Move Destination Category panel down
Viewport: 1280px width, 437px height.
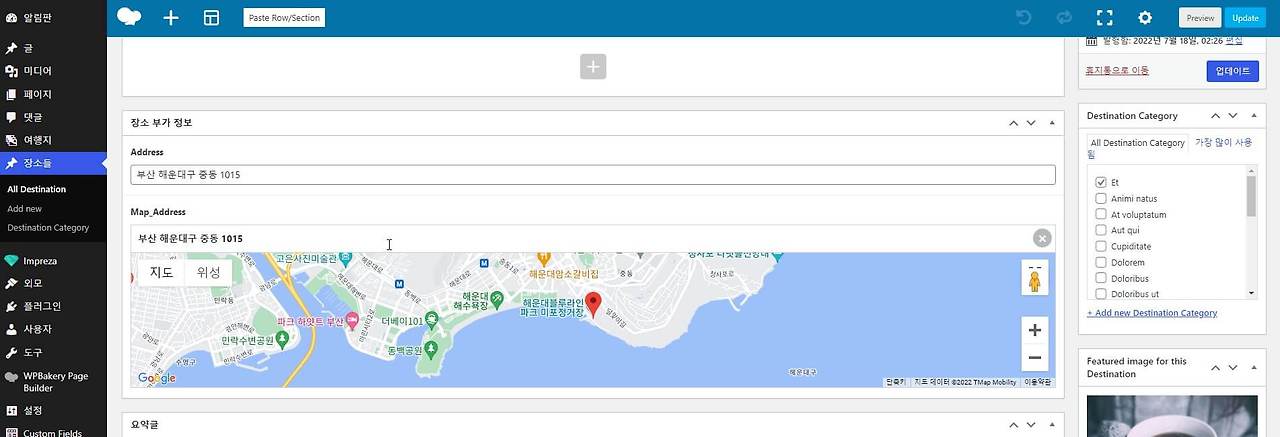1233,116
